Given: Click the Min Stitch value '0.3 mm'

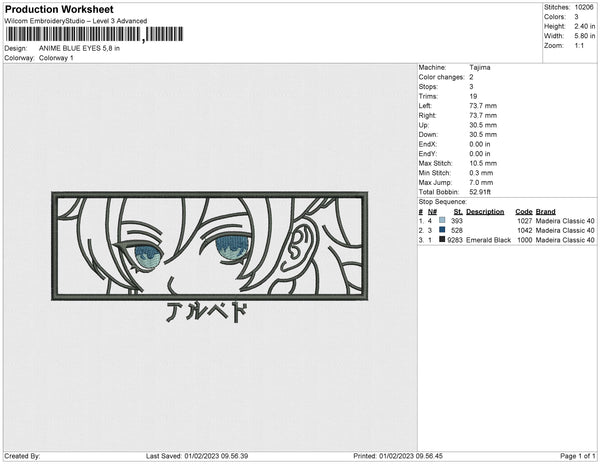Looking at the screenshot, I should pos(481,173).
